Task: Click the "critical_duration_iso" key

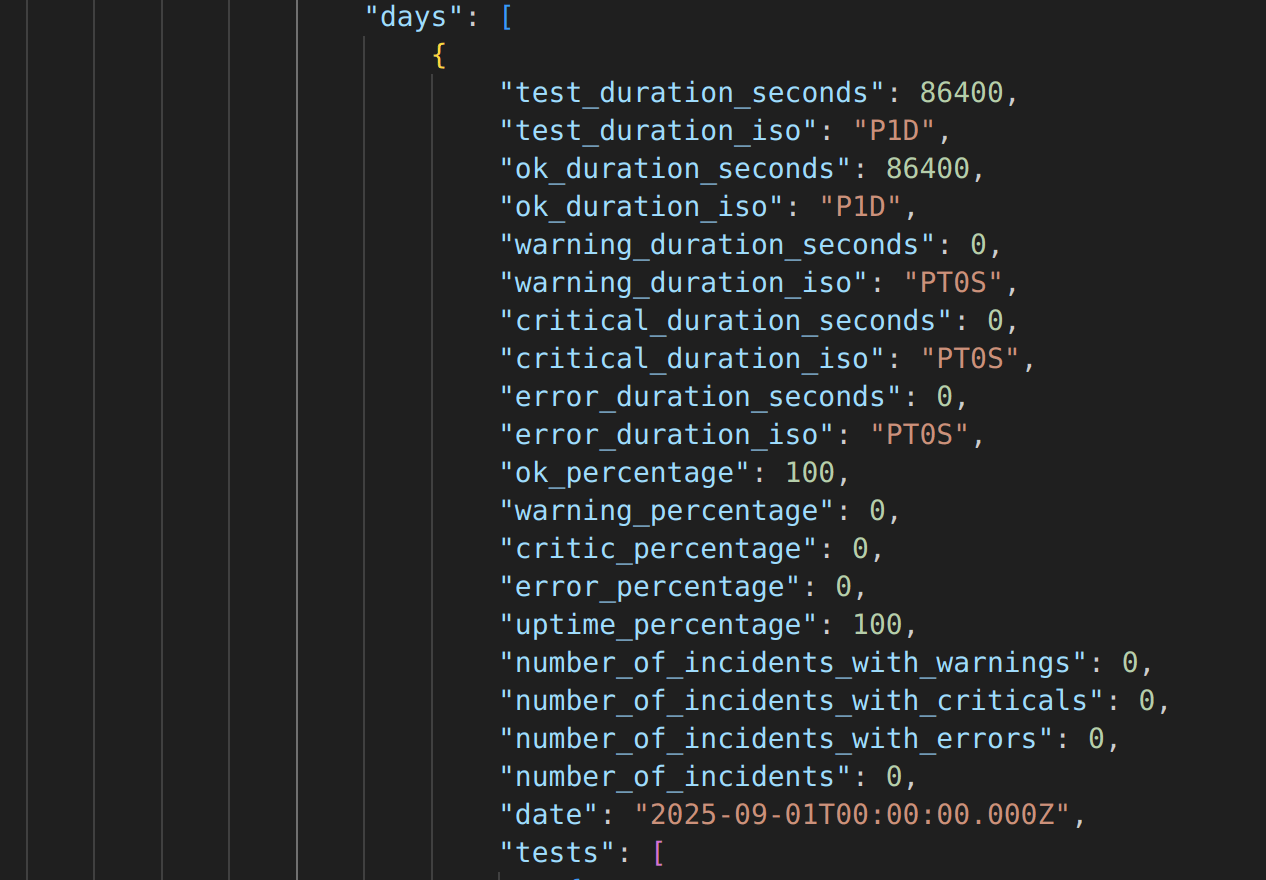Action: tap(693, 359)
